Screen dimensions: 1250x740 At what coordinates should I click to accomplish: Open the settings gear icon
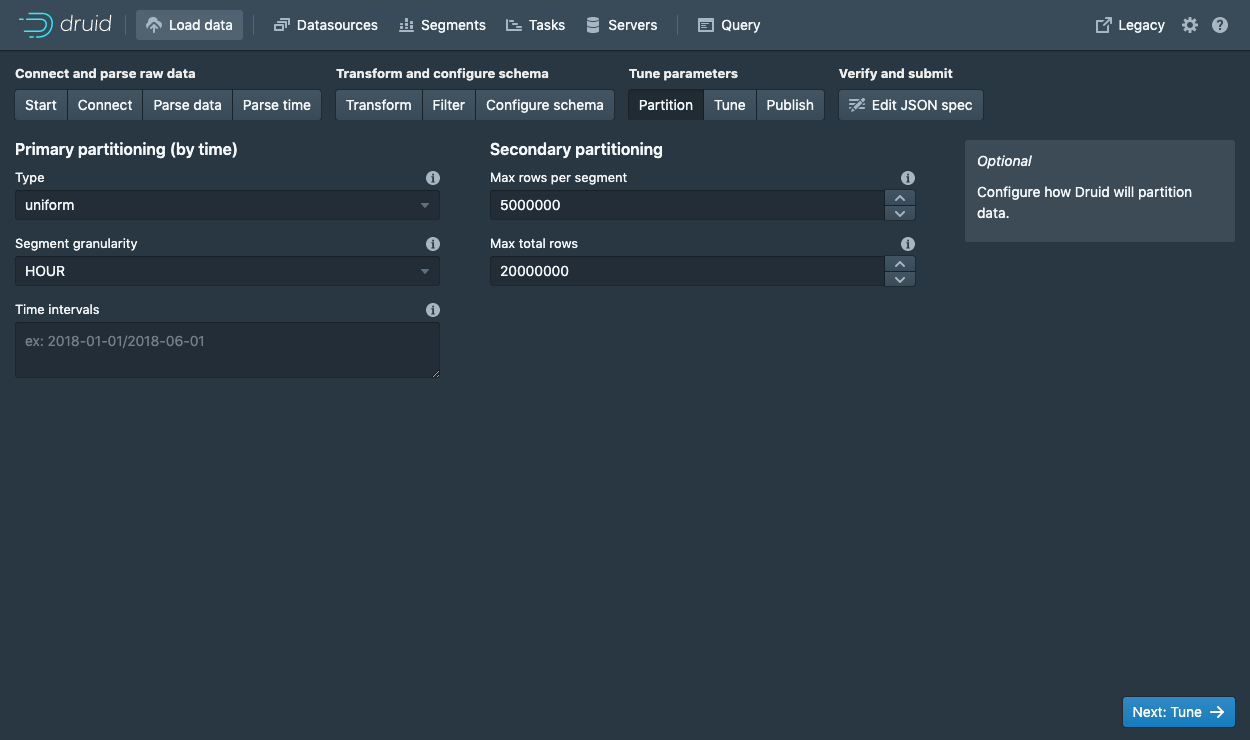(1190, 25)
